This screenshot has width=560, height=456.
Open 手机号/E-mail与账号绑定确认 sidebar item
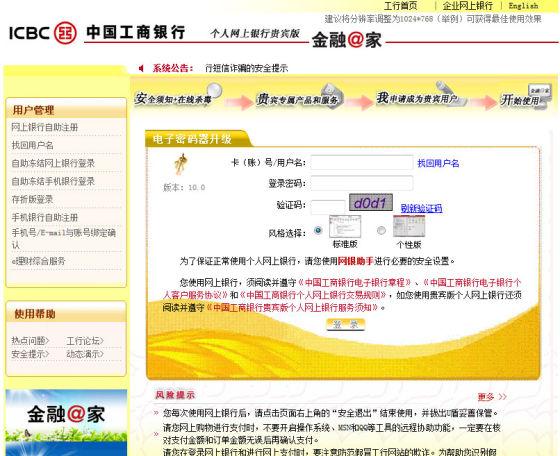[64, 239]
